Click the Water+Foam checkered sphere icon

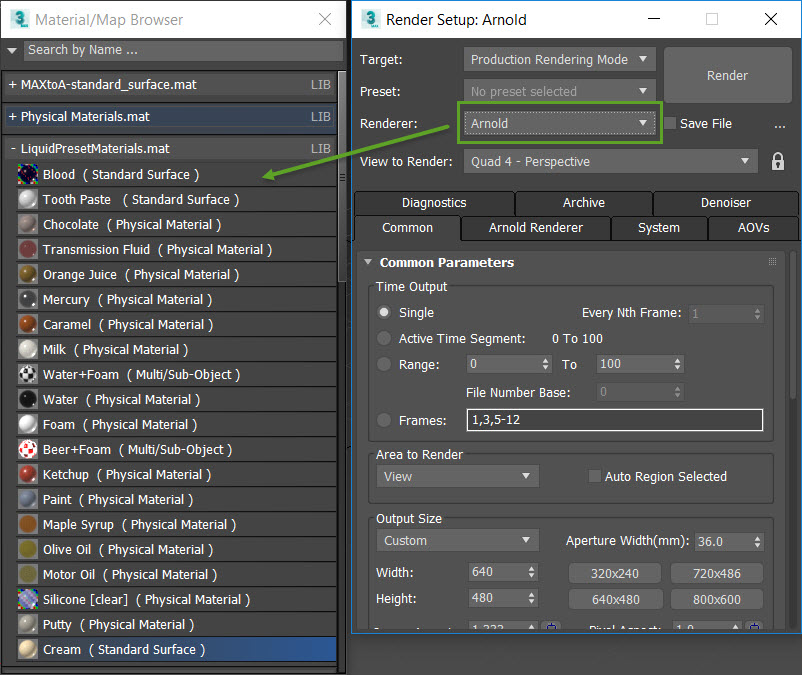click(28, 375)
